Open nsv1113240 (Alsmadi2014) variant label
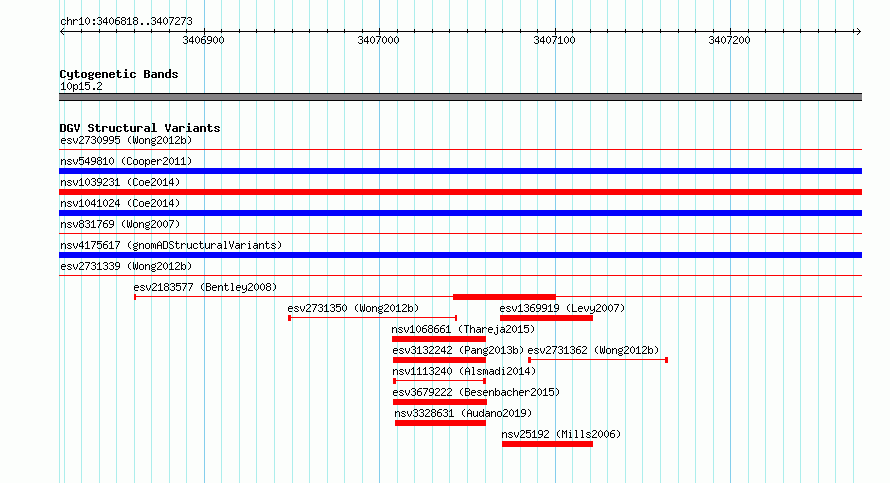The height and width of the screenshot is (483, 890). coord(464,371)
